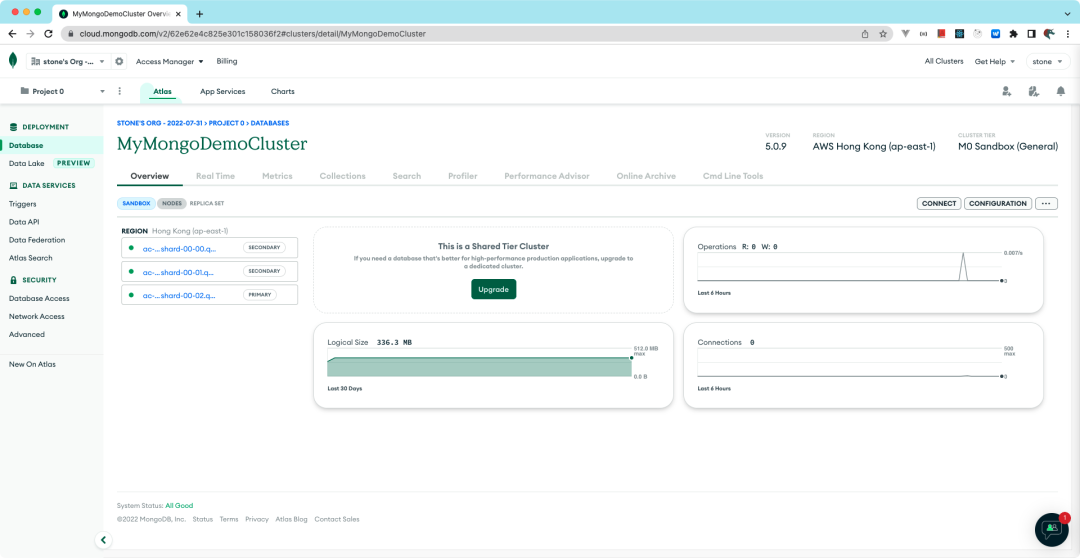
Task: Open the Atlas Blog footer link
Action: tap(291, 519)
